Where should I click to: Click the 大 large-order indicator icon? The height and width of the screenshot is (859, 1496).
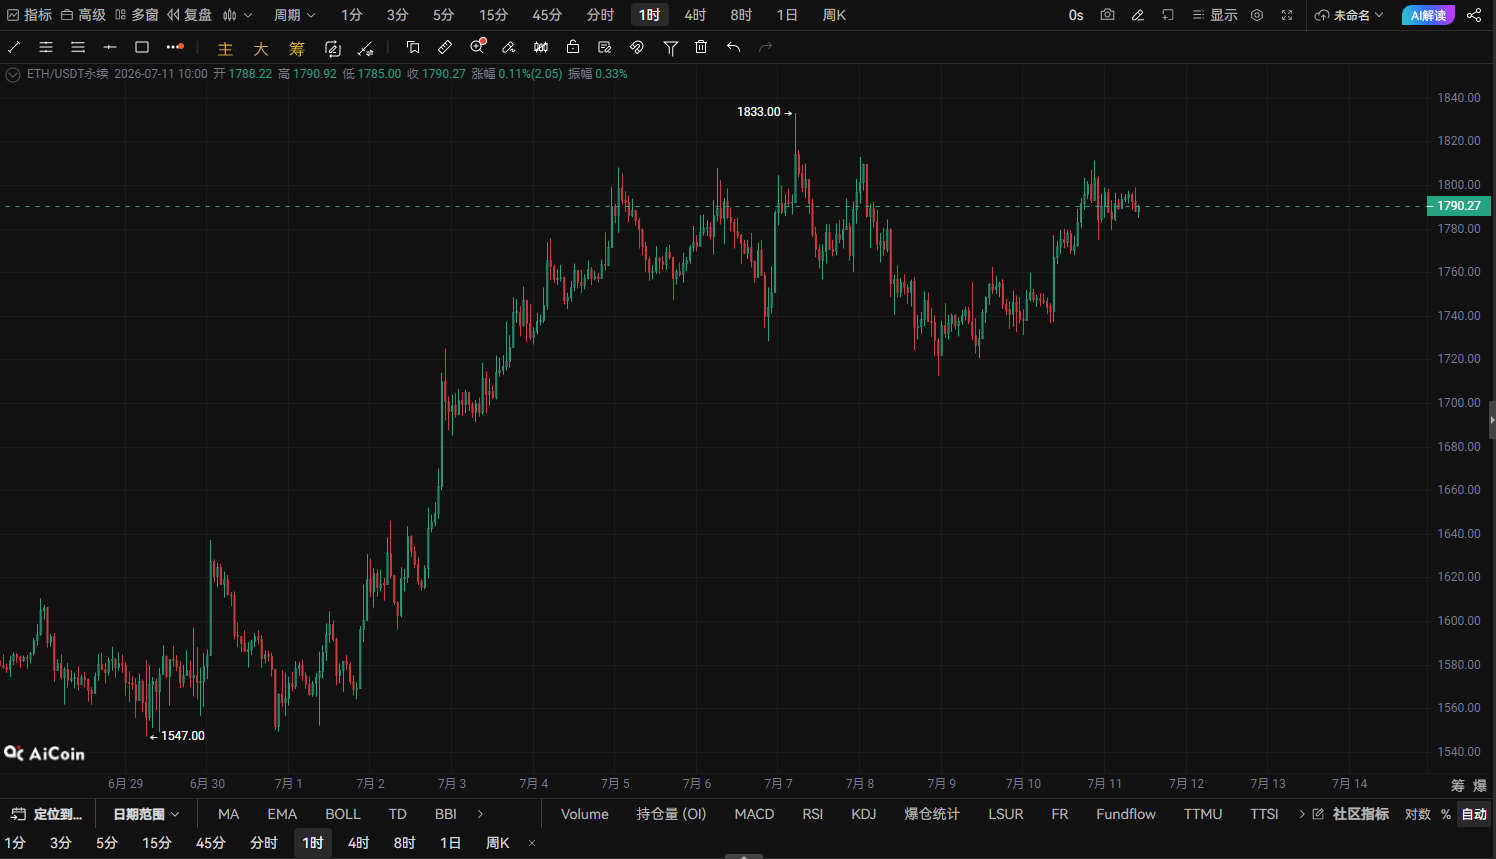(x=261, y=48)
